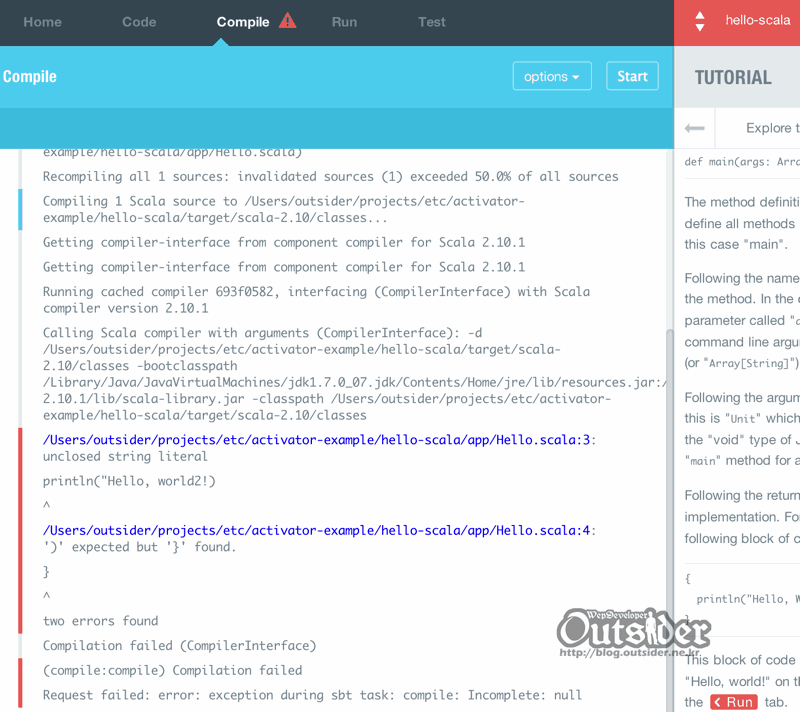This screenshot has height=712, width=800.
Task: Click the 'Explore' tutorial page title
Action: point(772,128)
